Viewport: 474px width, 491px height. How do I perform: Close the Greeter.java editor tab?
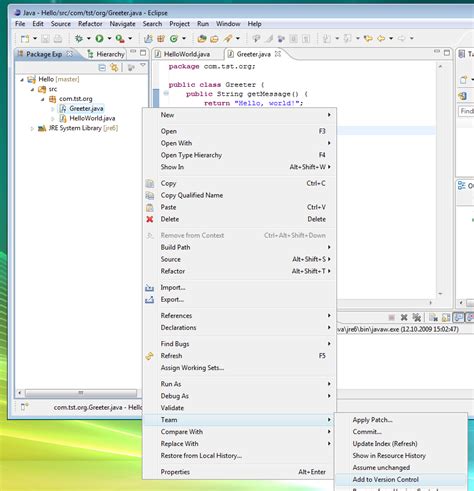coord(278,54)
